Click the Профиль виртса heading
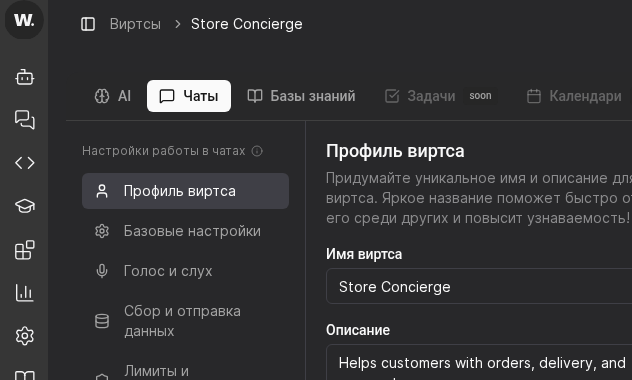 tap(395, 152)
